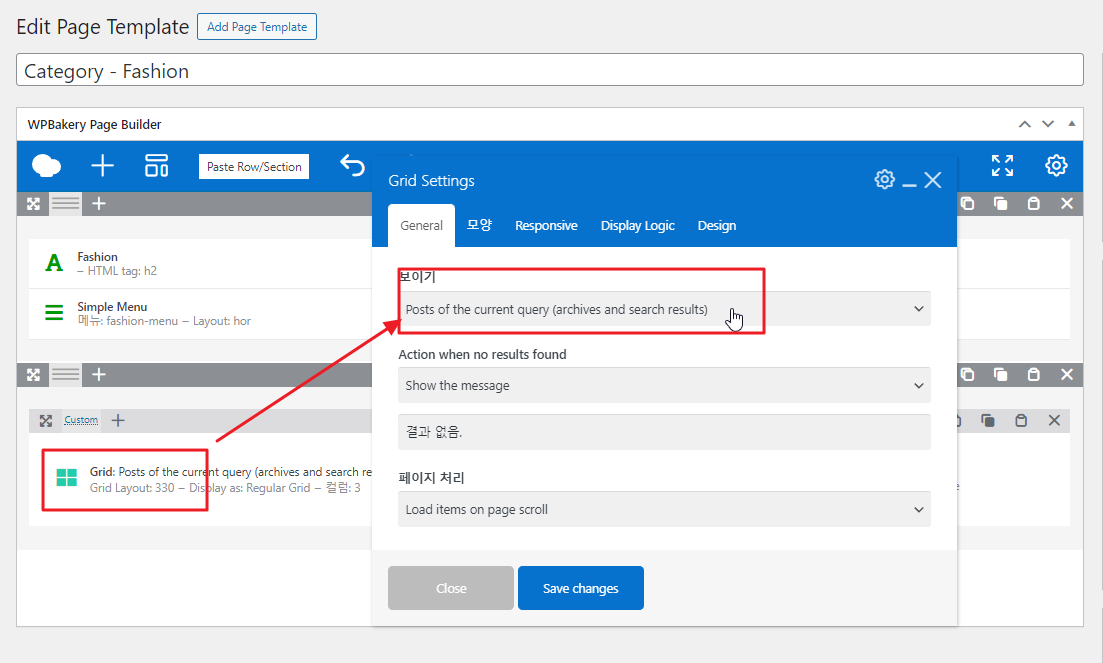Open the 보이기 dropdown
The height and width of the screenshot is (663, 1103).
(664, 309)
